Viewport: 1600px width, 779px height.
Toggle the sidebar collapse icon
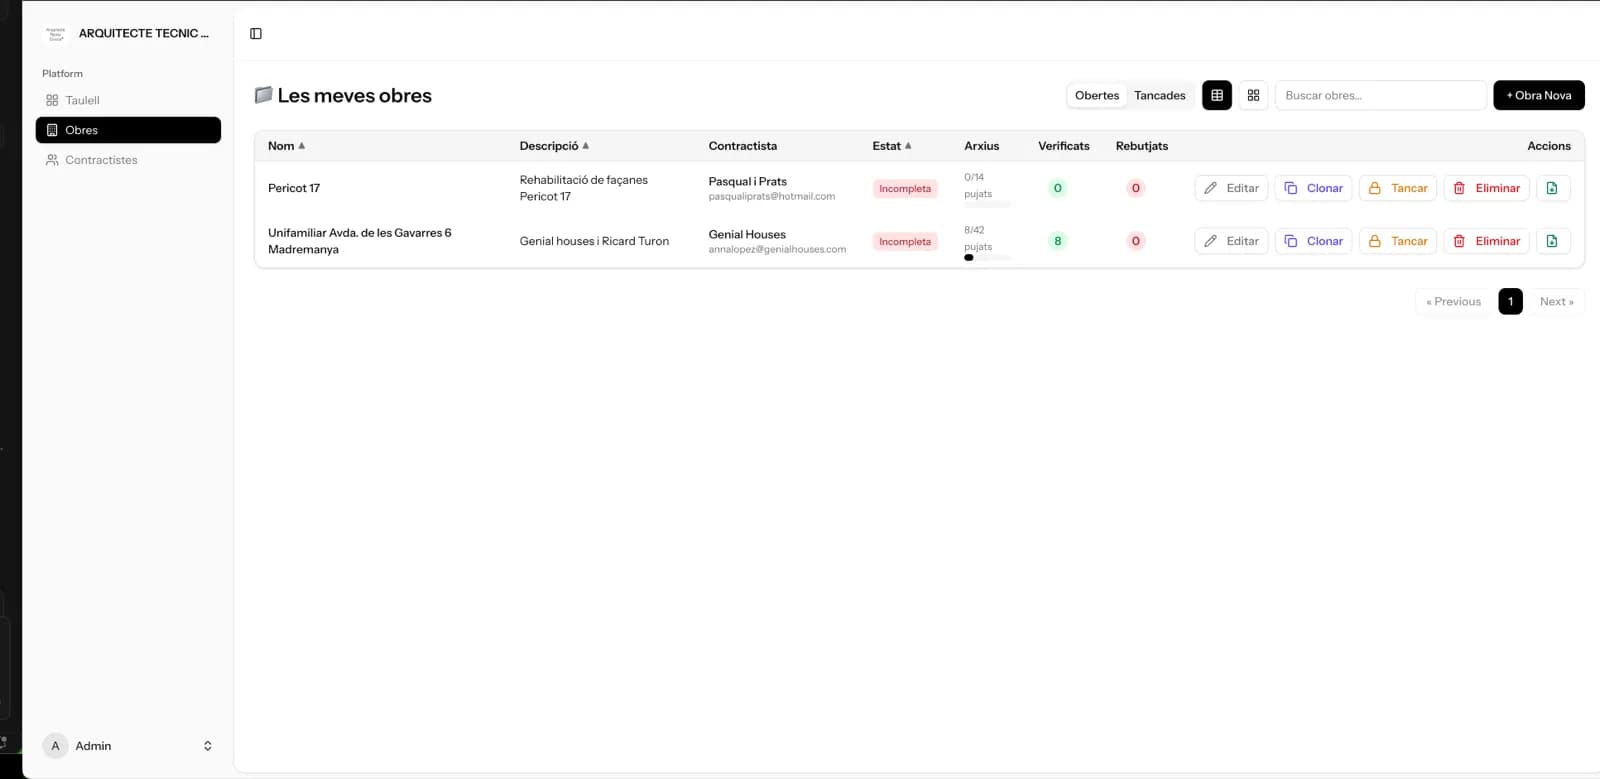coord(256,34)
